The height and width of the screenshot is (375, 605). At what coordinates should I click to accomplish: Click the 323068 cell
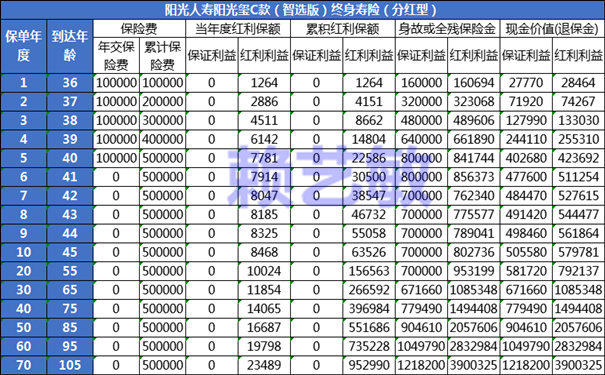(x=474, y=101)
